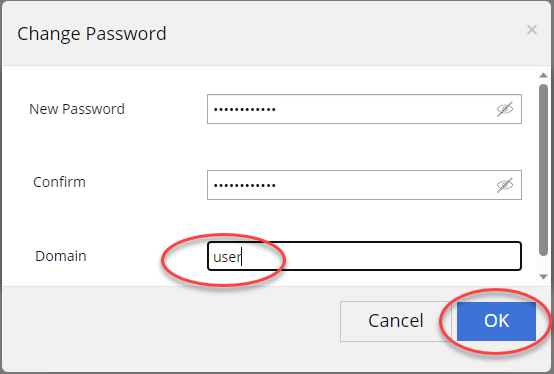
Task: Reveal the New Password using the eye icon
Action: coord(505,109)
